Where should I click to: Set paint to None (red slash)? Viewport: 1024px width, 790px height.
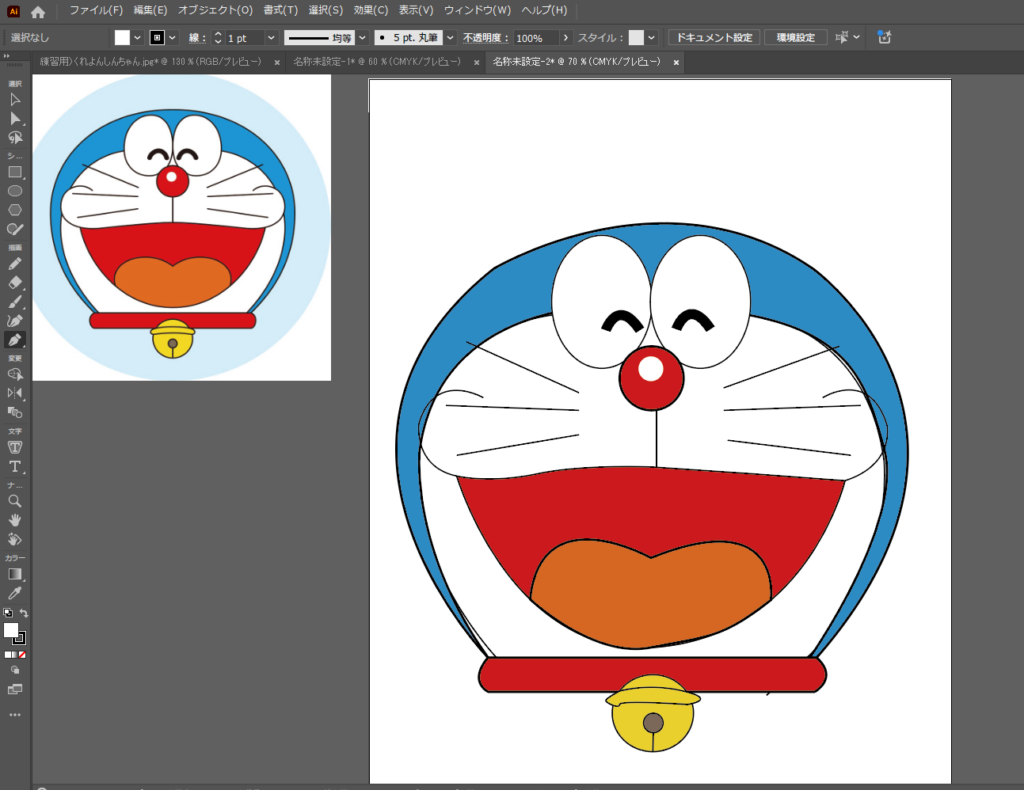tap(22, 654)
